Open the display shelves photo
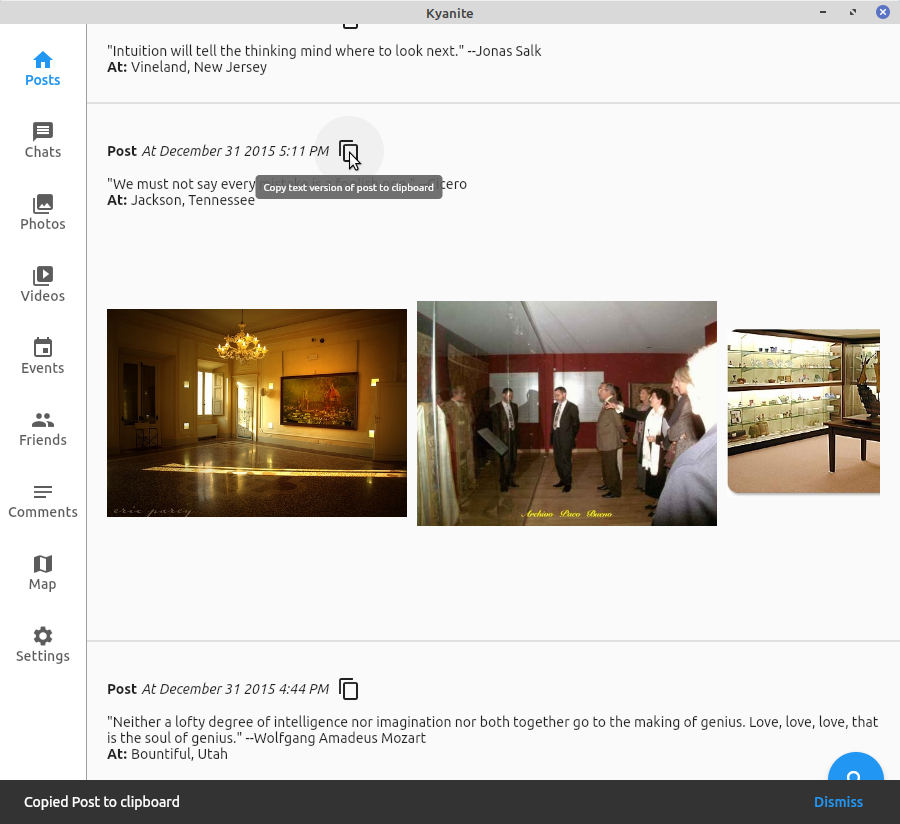This screenshot has width=900, height=824. [x=803, y=411]
